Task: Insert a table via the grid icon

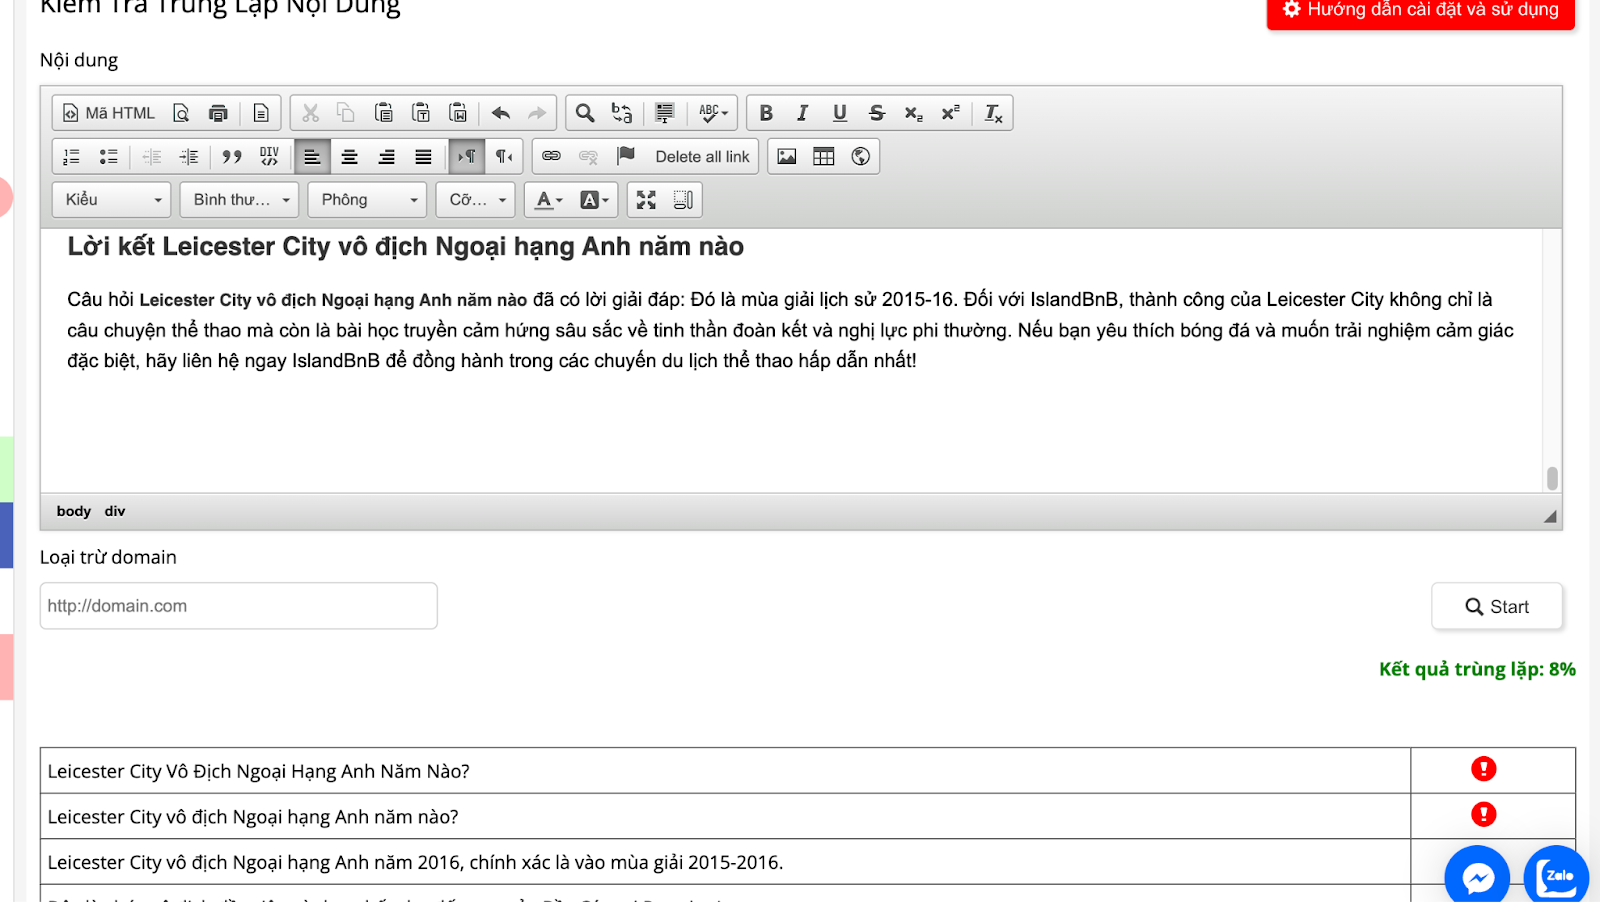Action: click(x=824, y=156)
